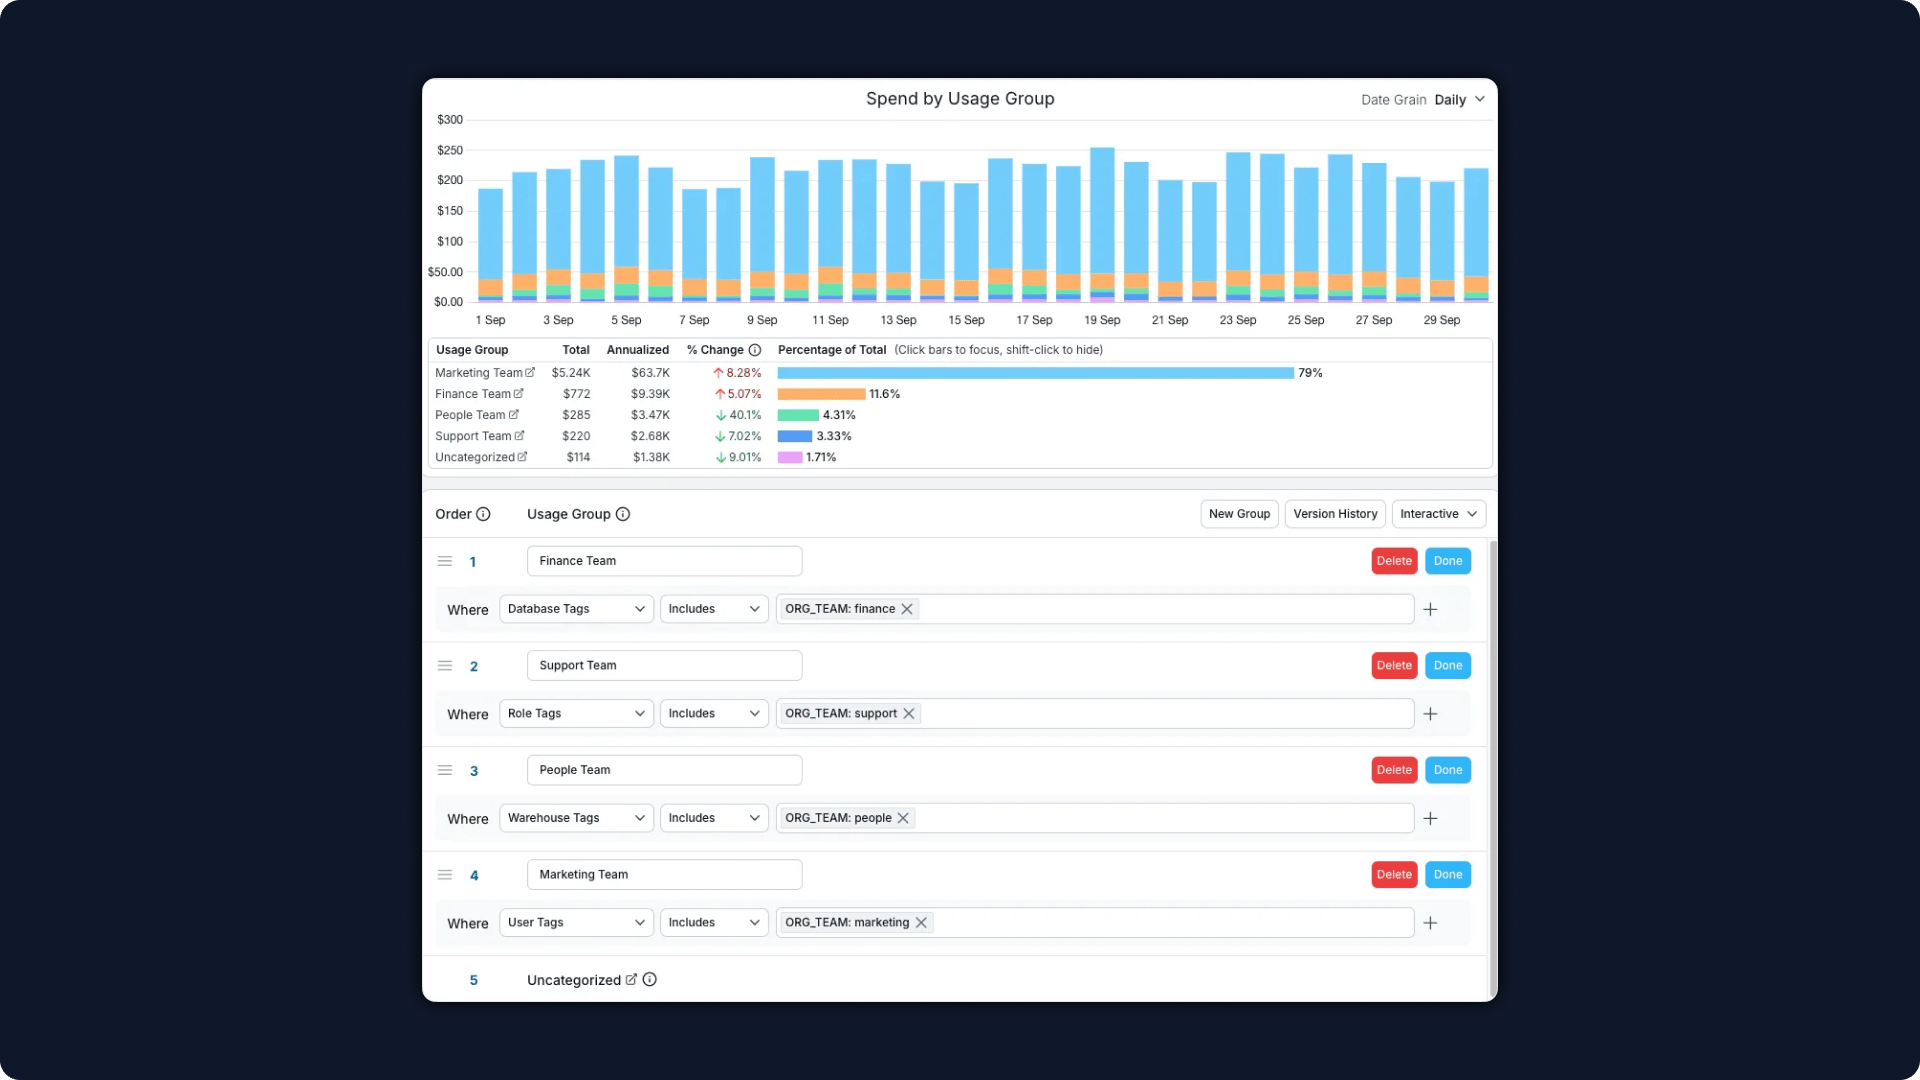Click the name input field for Marketing Team
This screenshot has width=1920, height=1080.
[665, 874]
